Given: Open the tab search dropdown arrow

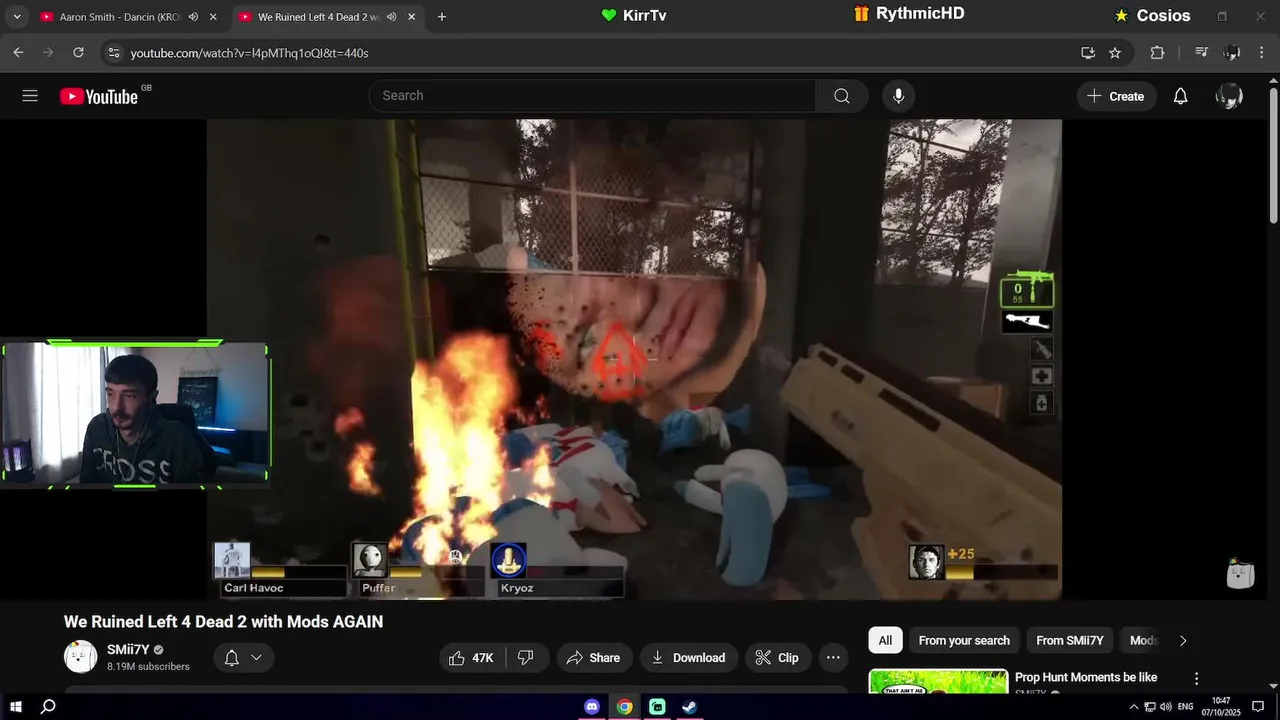Looking at the screenshot, I should point(17,17).
